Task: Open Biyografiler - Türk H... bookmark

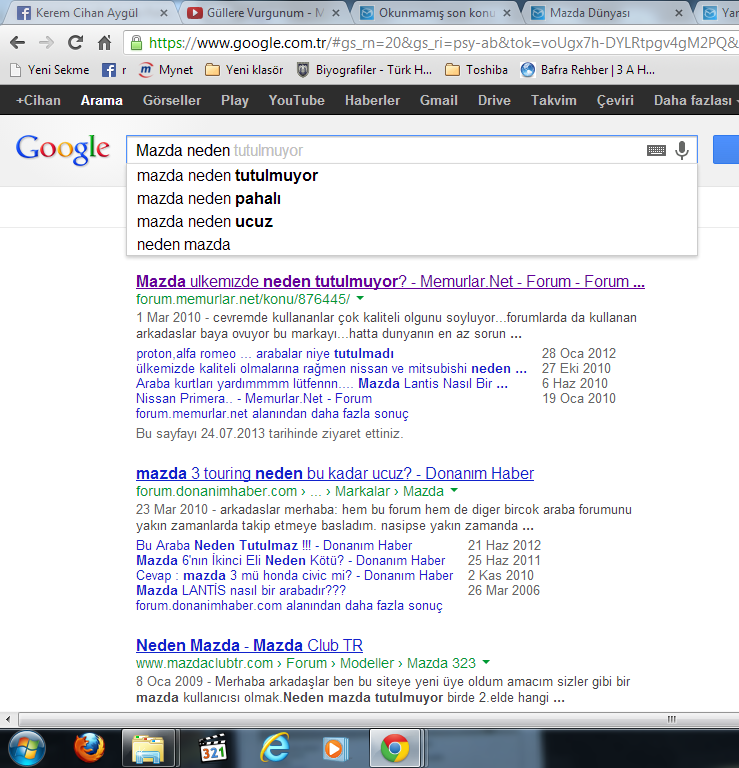Action: point(364,70)
